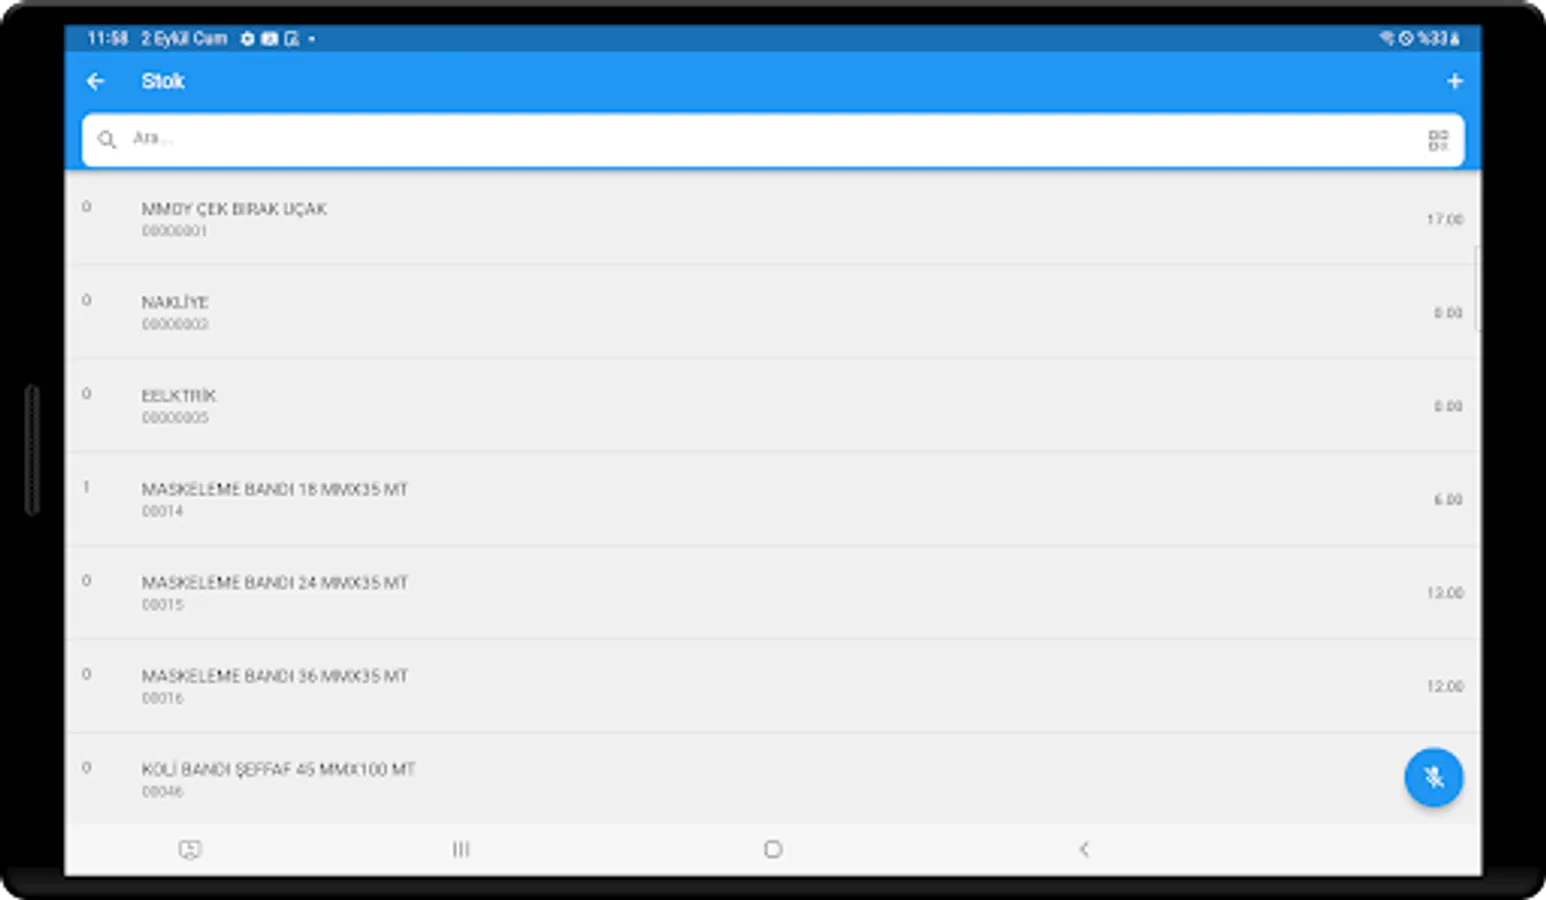Tap the Android home button
The width and height of the screenshot is (1546, 900).
[773, 849]
